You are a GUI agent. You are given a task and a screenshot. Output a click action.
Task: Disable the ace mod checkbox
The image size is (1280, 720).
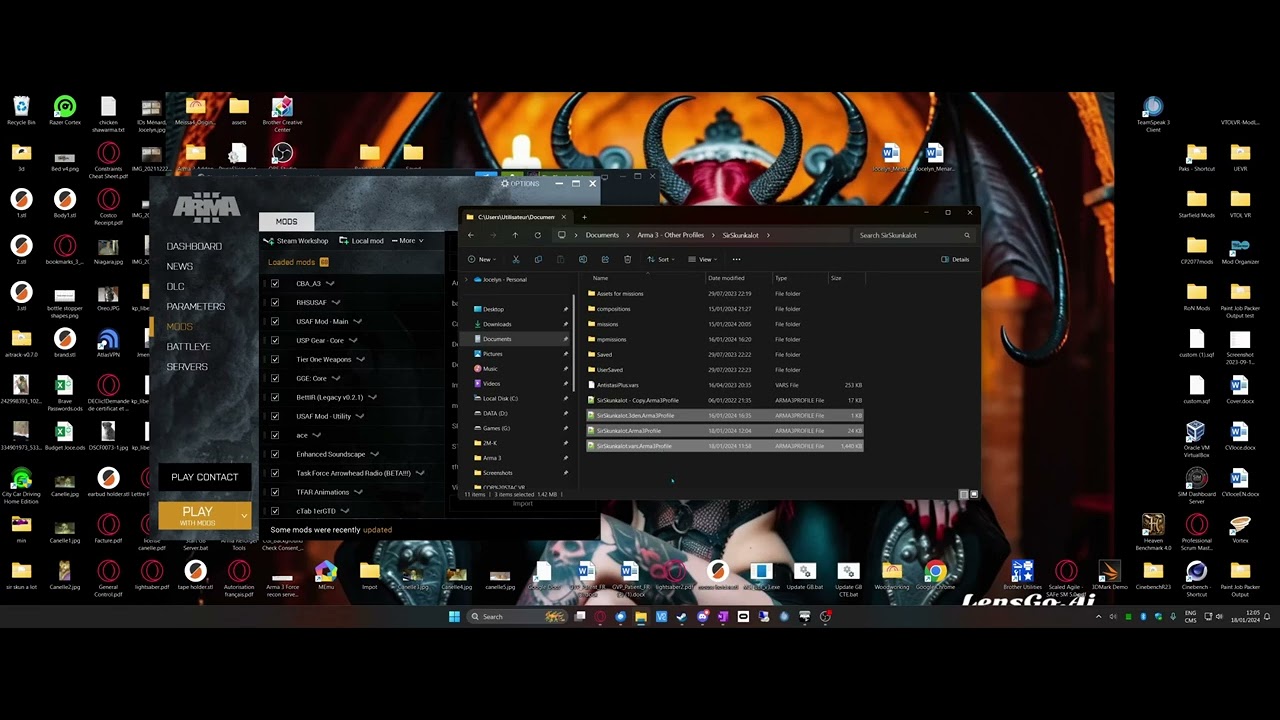(275, 435)
